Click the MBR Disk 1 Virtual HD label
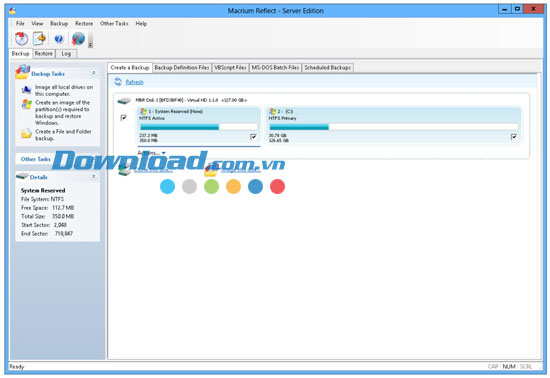The image size is (550, 378). pyautogui.click(x=191, y=100)
